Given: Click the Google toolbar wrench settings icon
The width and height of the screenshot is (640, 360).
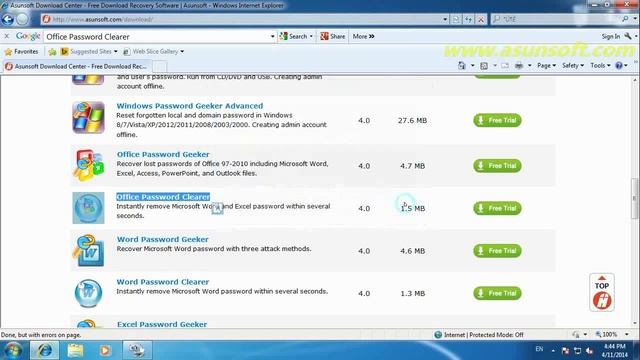Looking at the screenshot, I should (628, 36).
